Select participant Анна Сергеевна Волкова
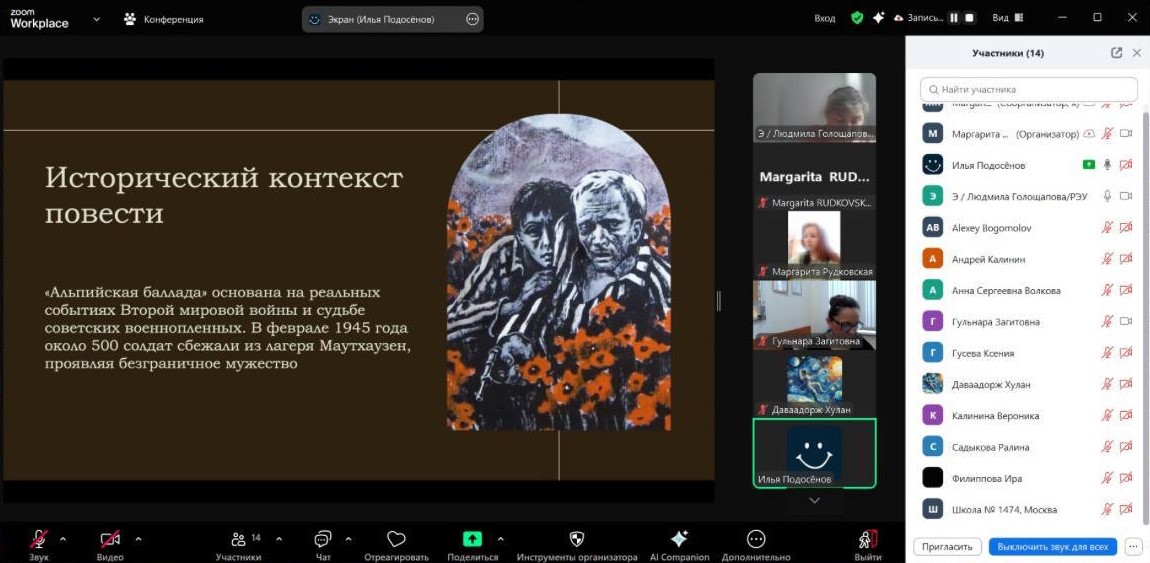The width and height of the screenshot is (1150, 563). pos(1027,290)
